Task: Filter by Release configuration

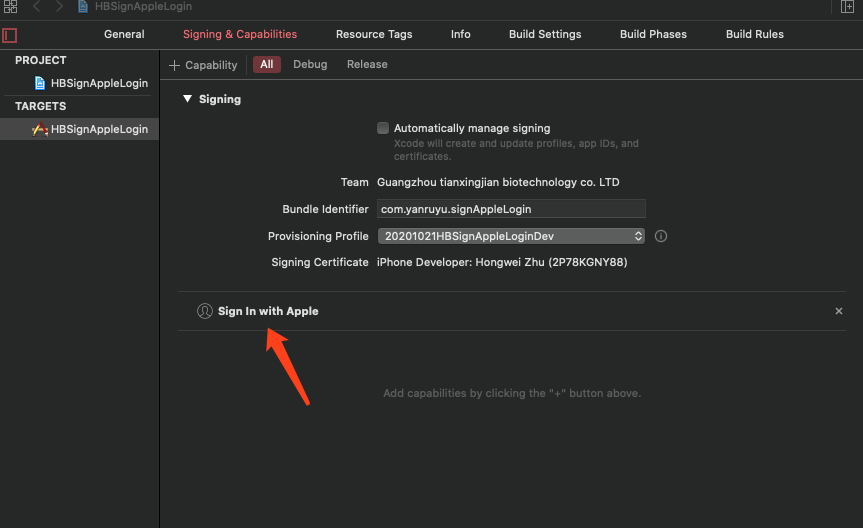Action: [x=367, y=64]
